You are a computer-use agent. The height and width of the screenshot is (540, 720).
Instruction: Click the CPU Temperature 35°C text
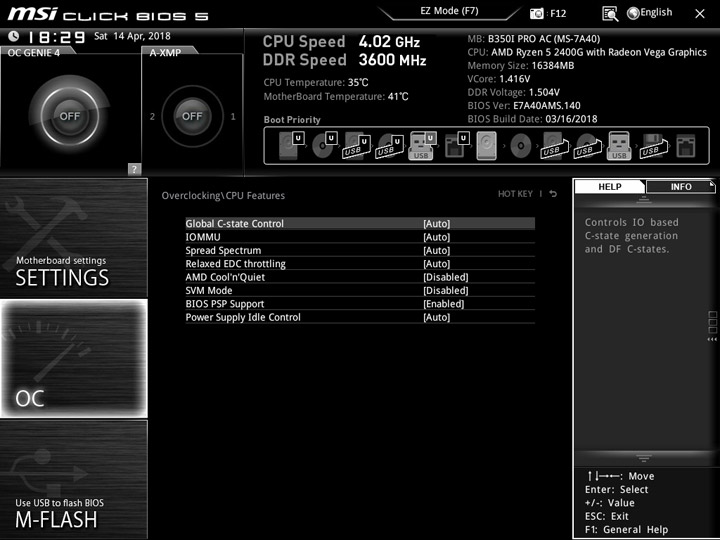pyautogui.click(x=316, y=83)
